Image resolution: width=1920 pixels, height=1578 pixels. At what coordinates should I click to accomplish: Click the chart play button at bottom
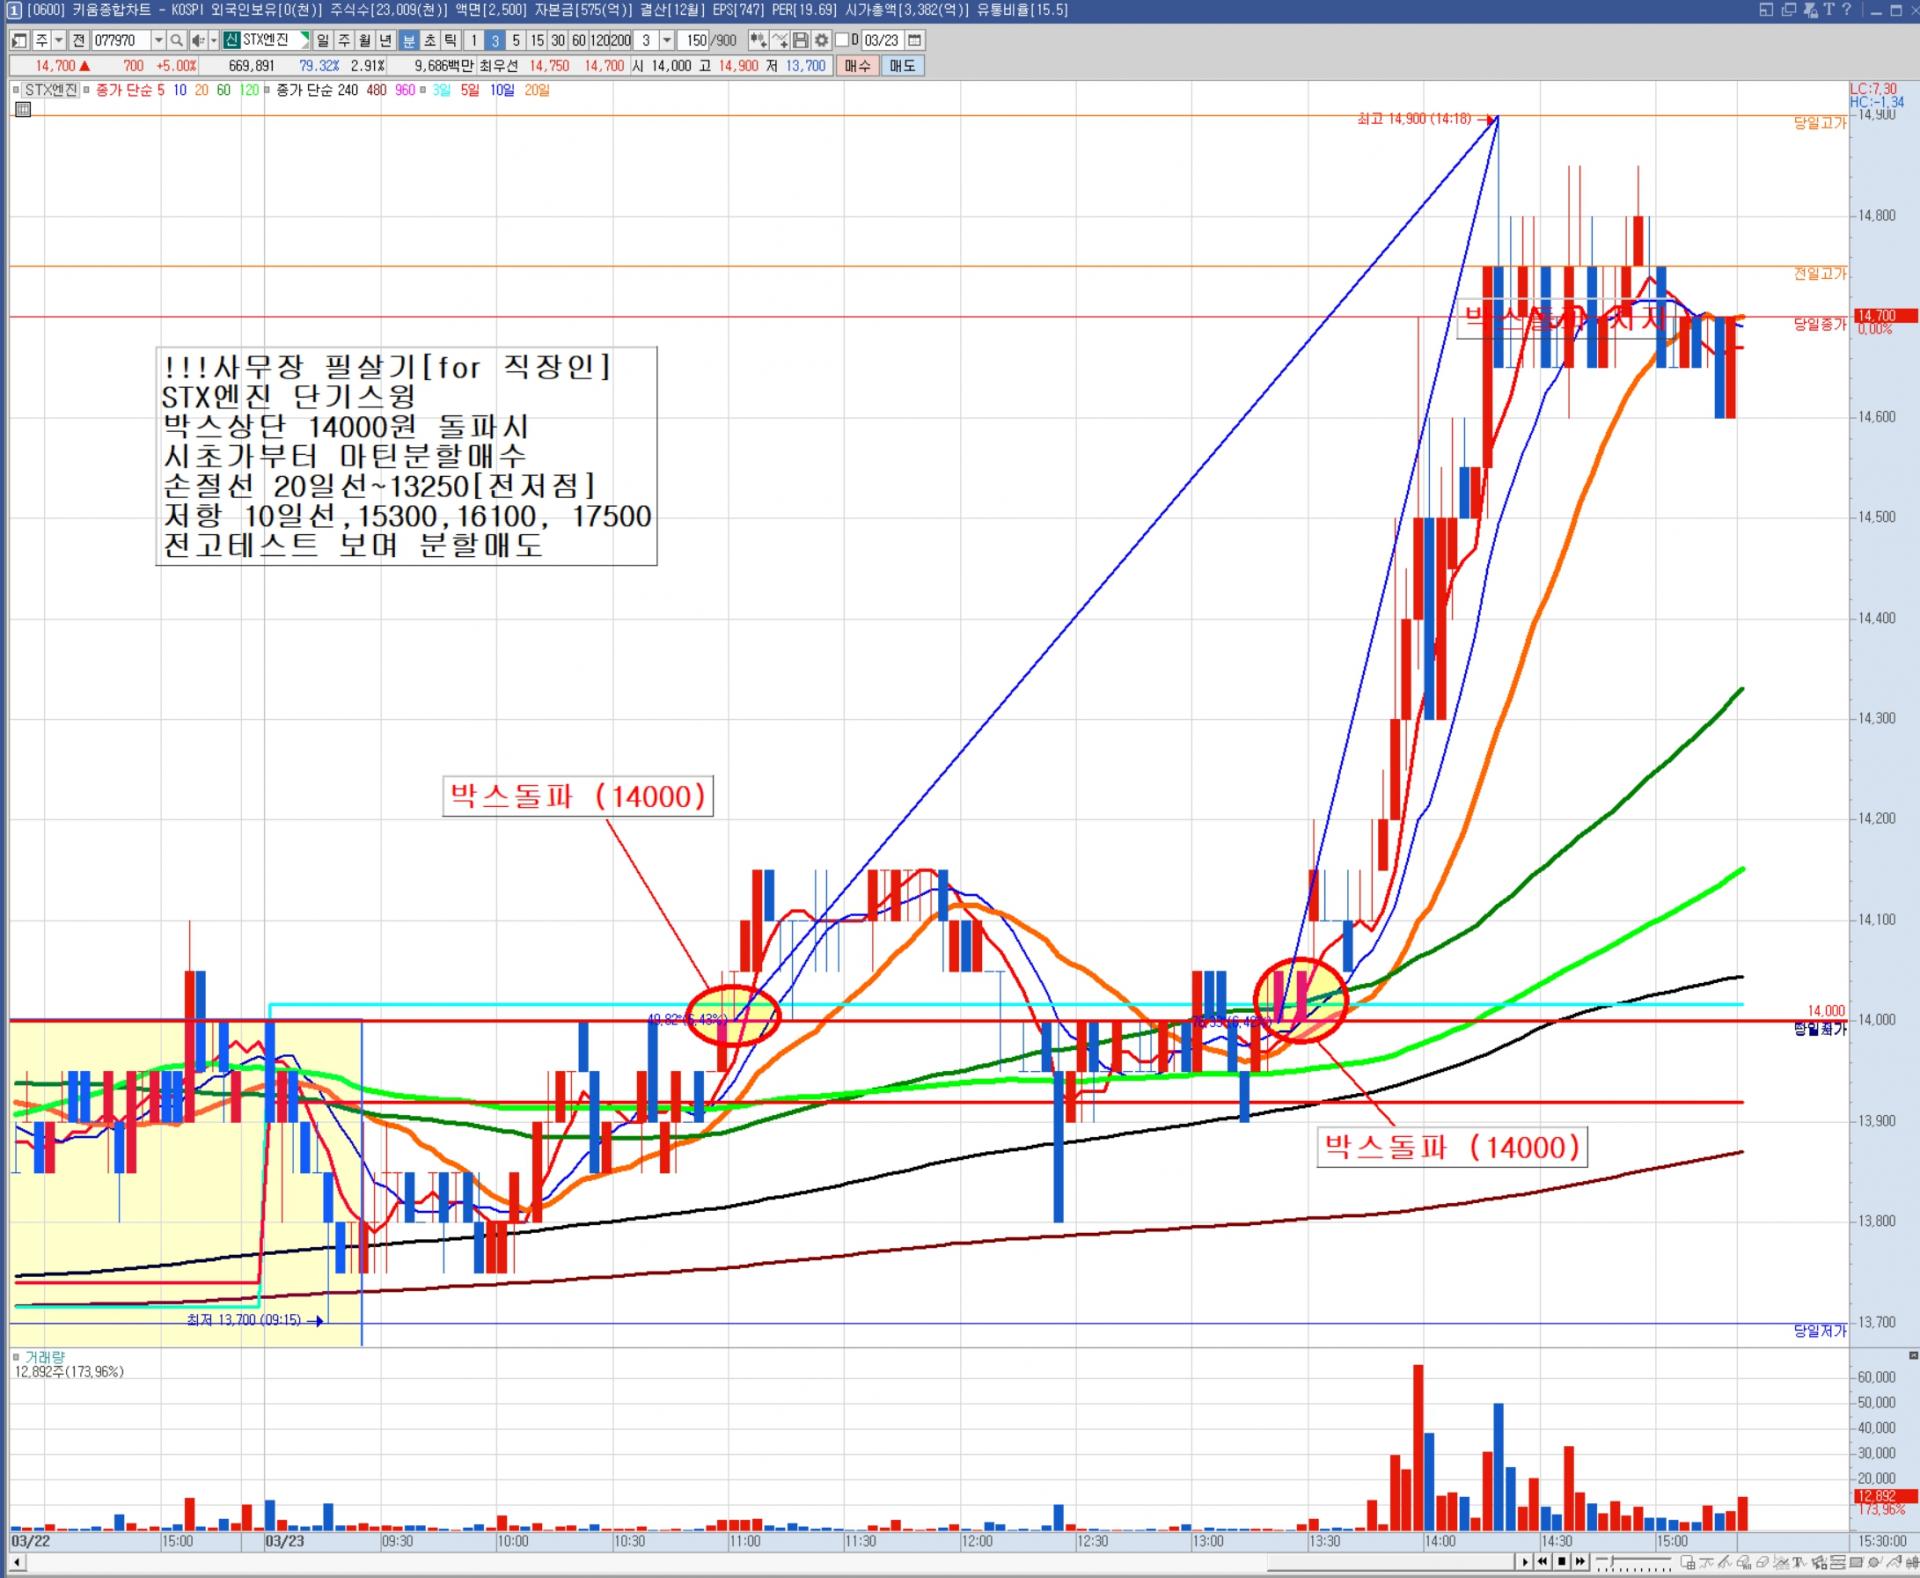pos(1524,1561)
